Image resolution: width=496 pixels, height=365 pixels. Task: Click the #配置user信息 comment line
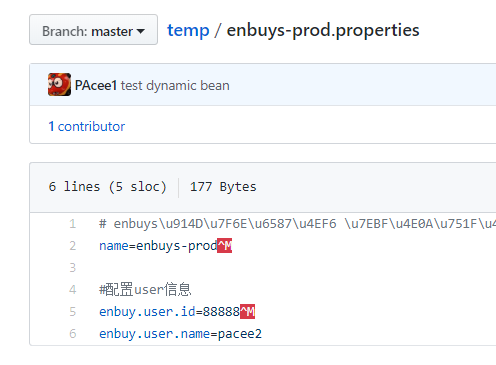pos(145,289)
